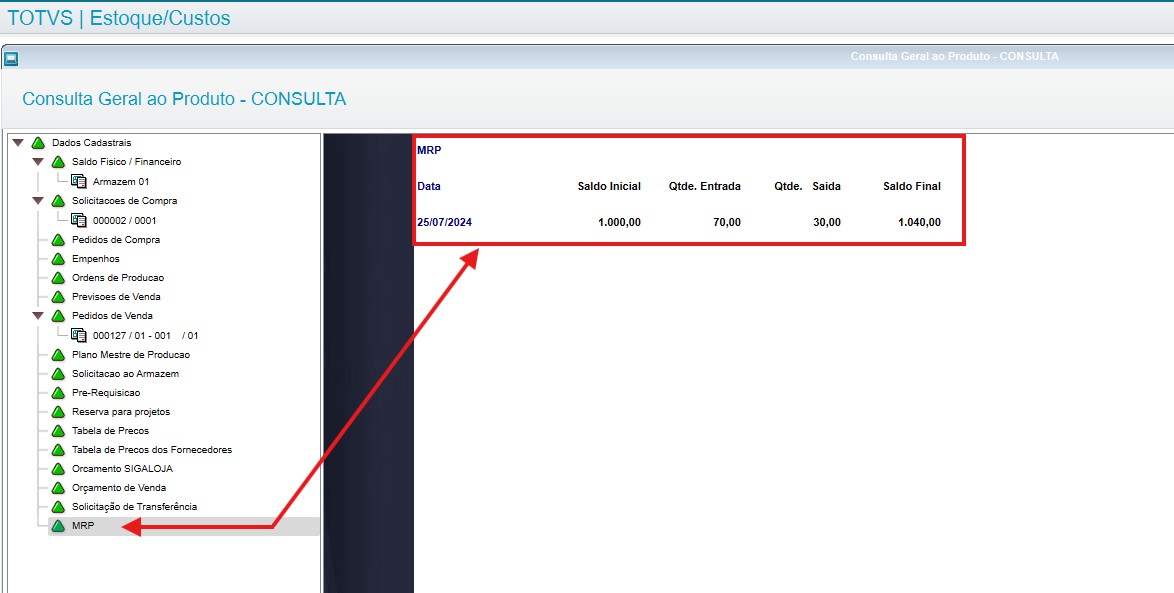Image resolution: width=1174 pixels, height=593 pixels.
Task: Select Solicitacao ao Armazem item
Action: pos(125,374)
